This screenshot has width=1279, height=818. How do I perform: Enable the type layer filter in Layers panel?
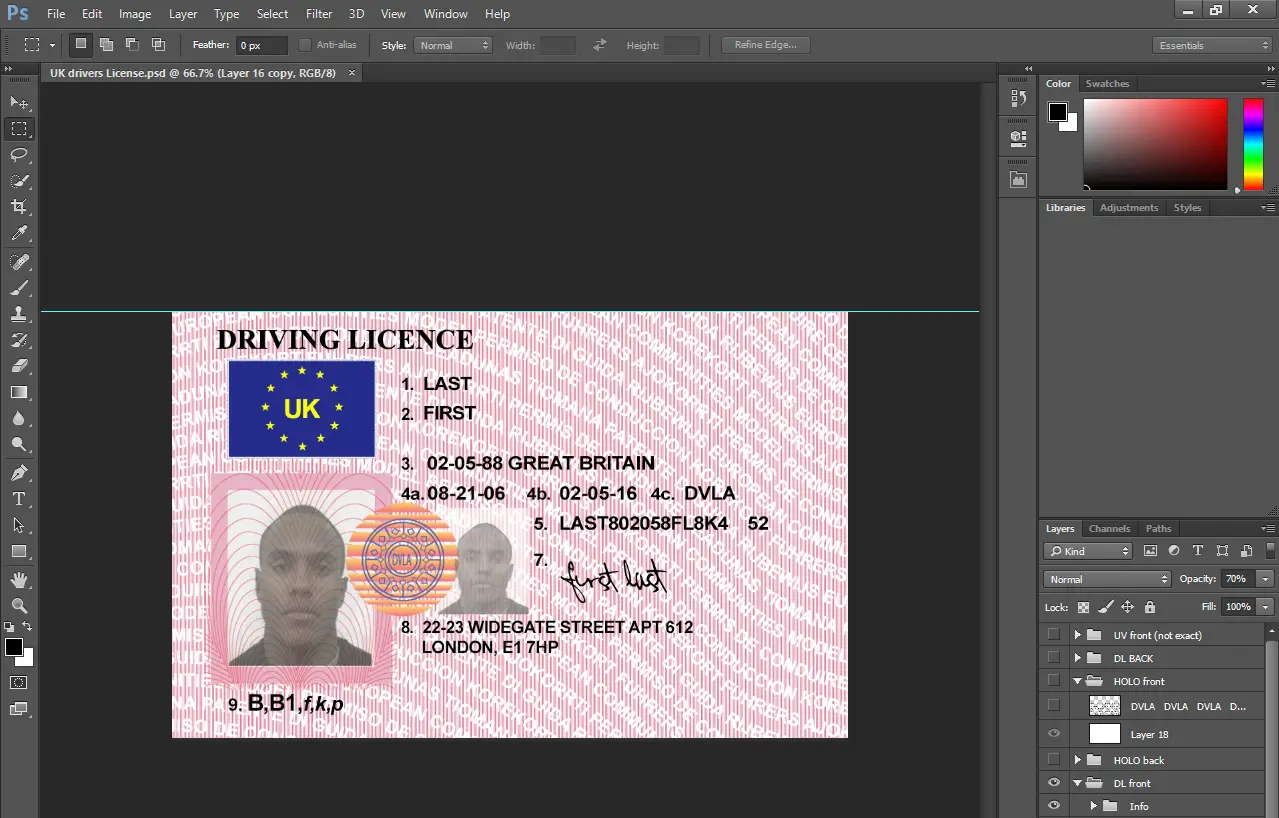1197,550
